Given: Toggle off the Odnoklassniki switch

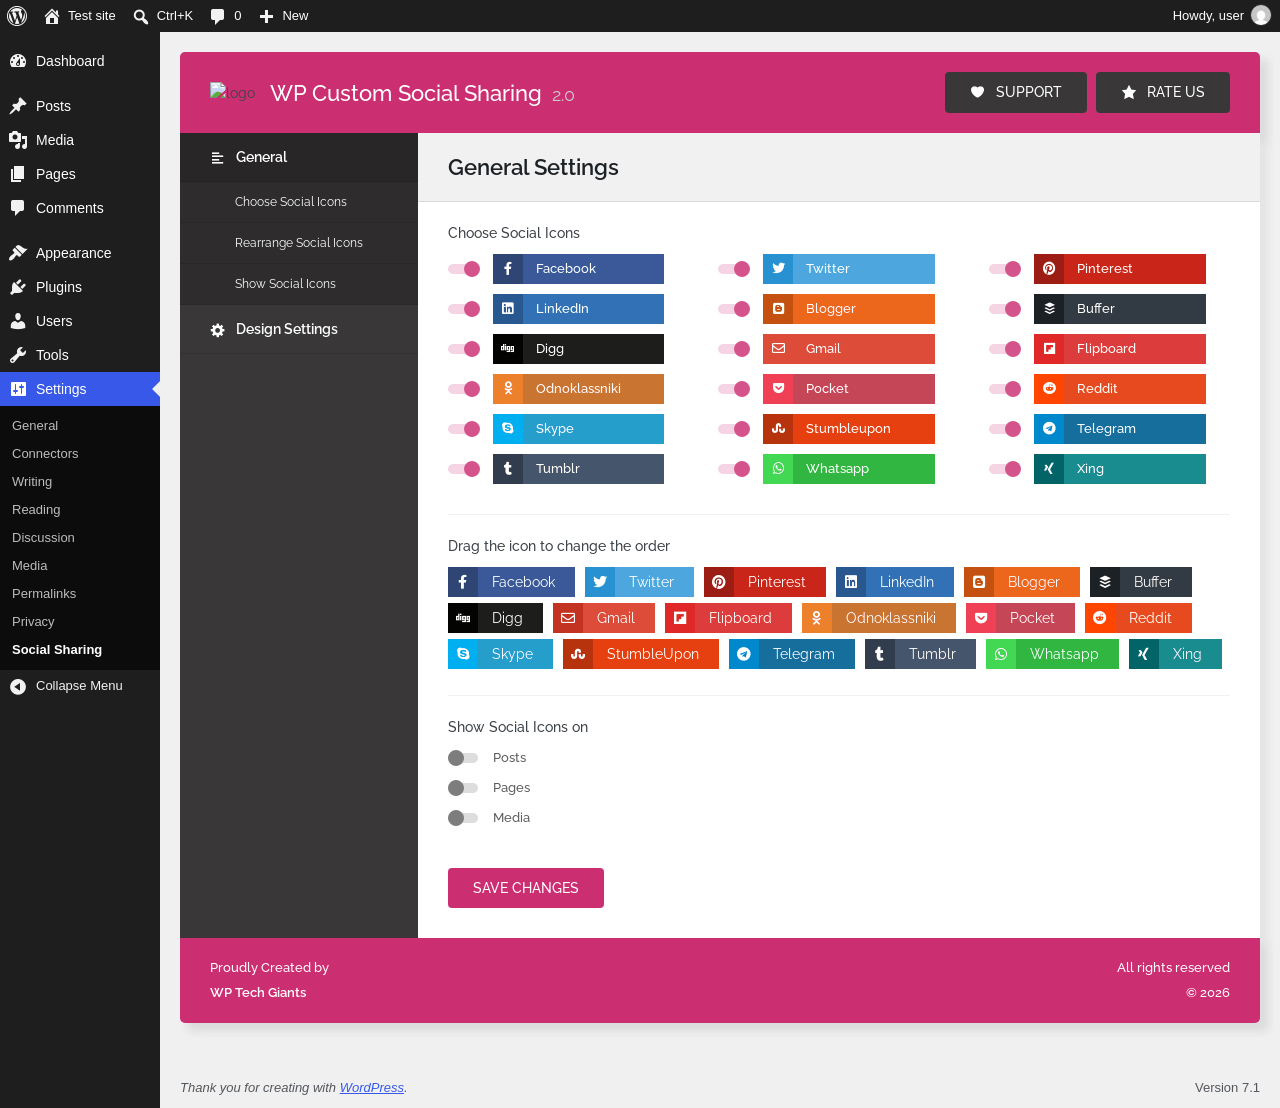Looking at the screenshot, I should [x=464, y=389].
